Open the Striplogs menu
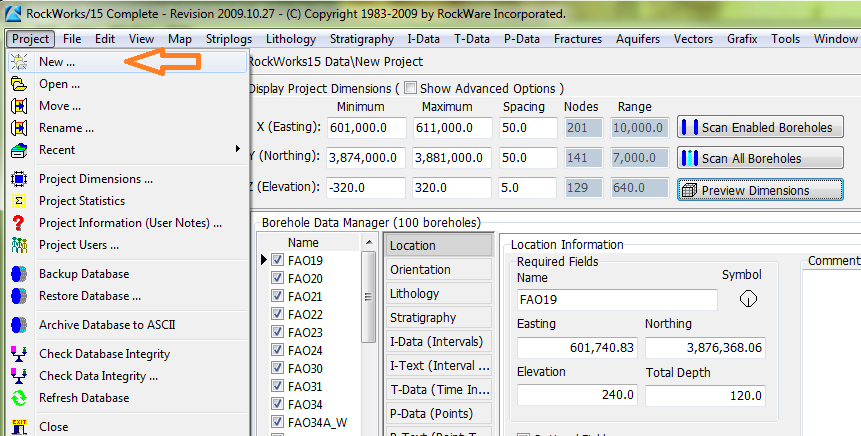Image resolution: width=861 pixels, height=436 pixels. (228, 39)
